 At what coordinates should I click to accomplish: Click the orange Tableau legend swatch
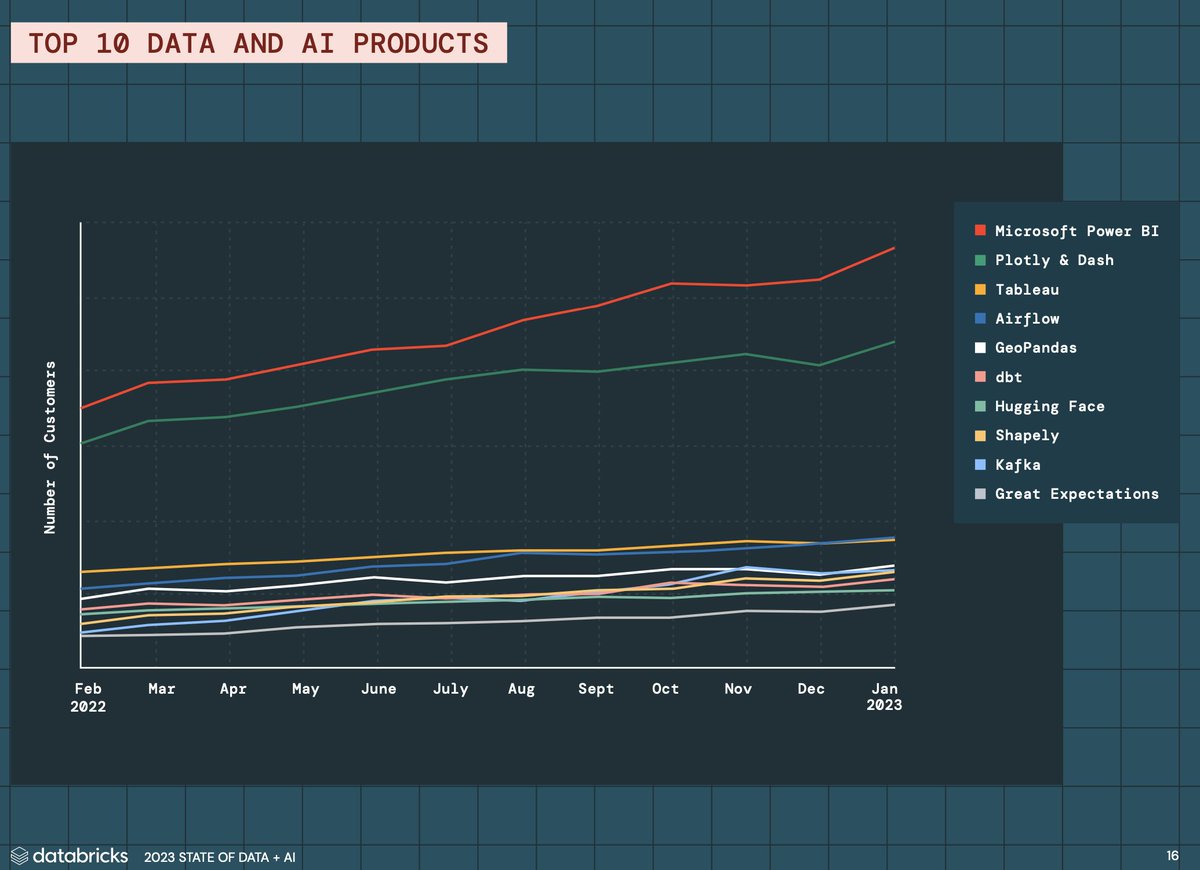pos(981,289)
